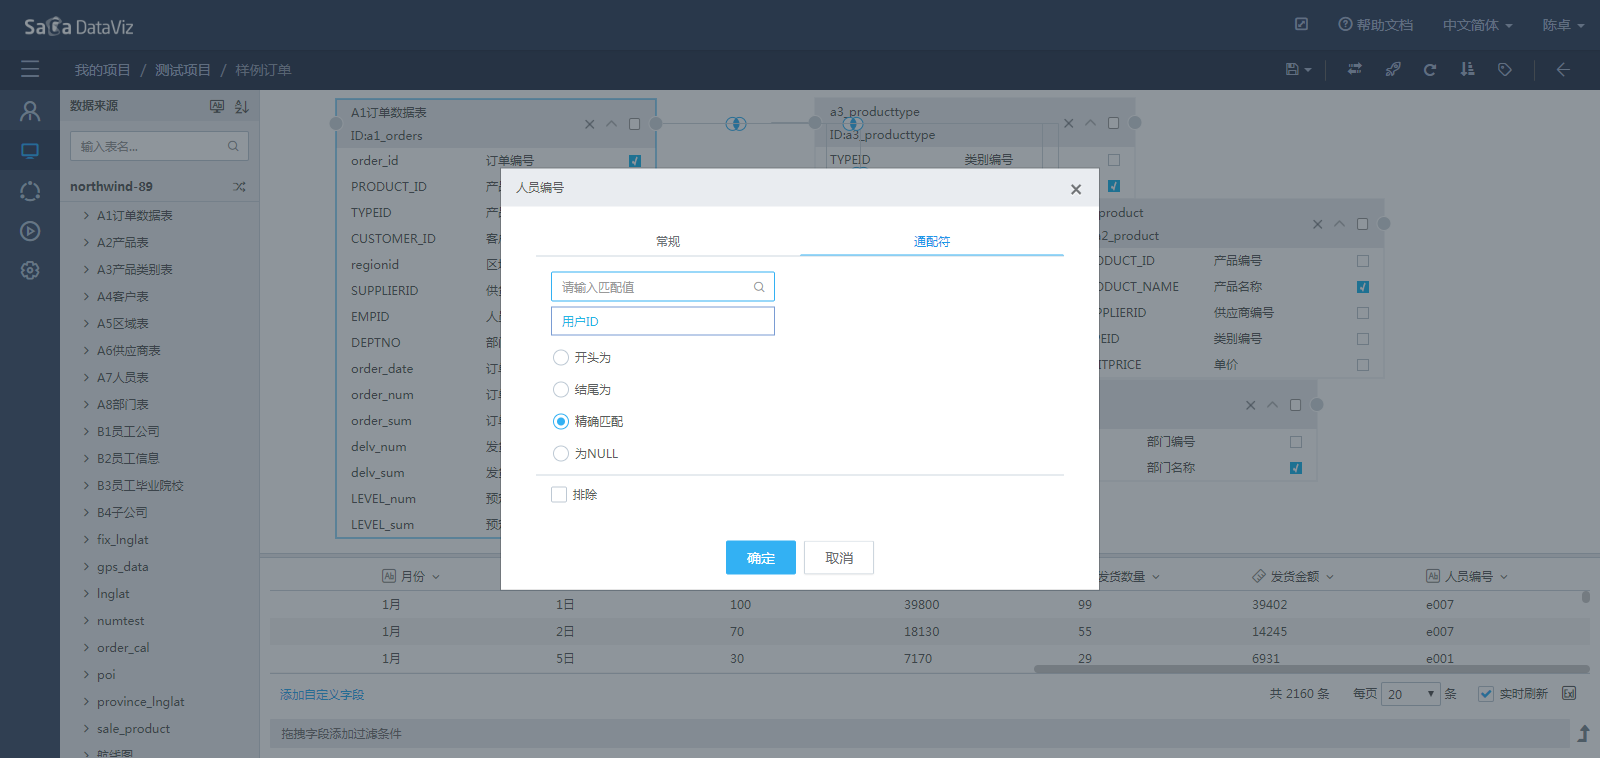Expand the A1订单数据表 tree item
Image resolution: width=1600 pixels, height=758 pixels.
(86, 215)
